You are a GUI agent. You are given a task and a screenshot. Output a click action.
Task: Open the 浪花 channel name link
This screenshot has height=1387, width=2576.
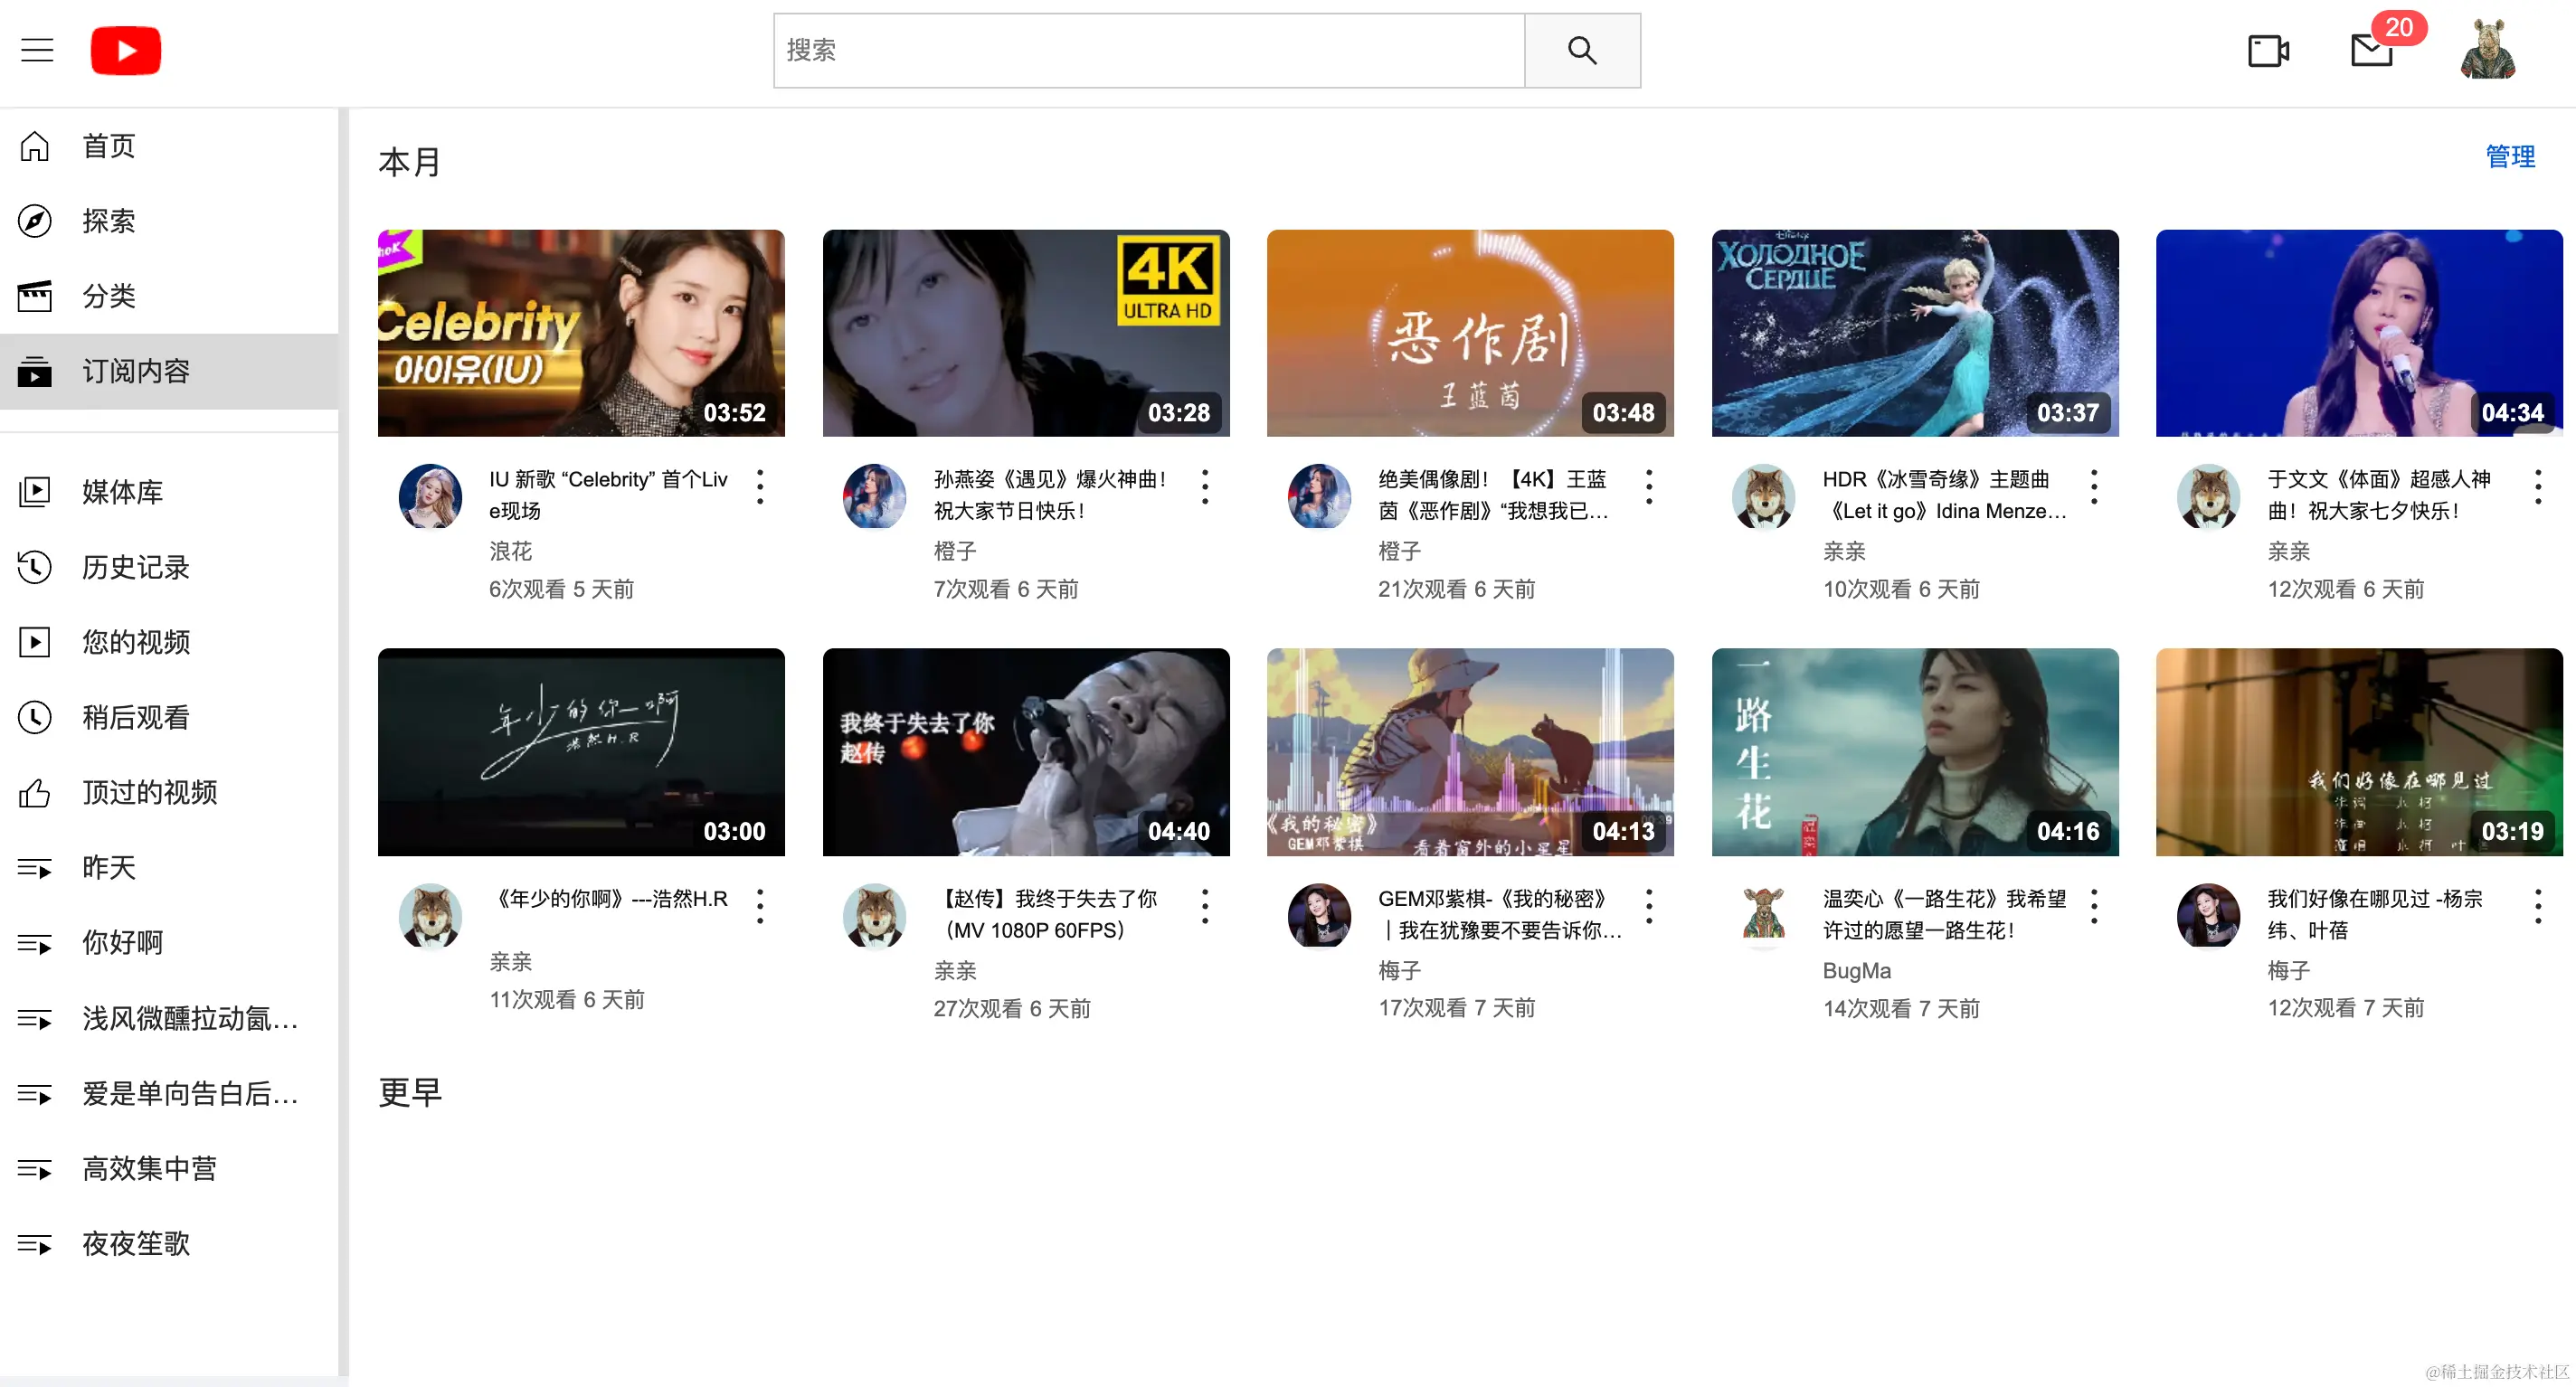[511, 551]
